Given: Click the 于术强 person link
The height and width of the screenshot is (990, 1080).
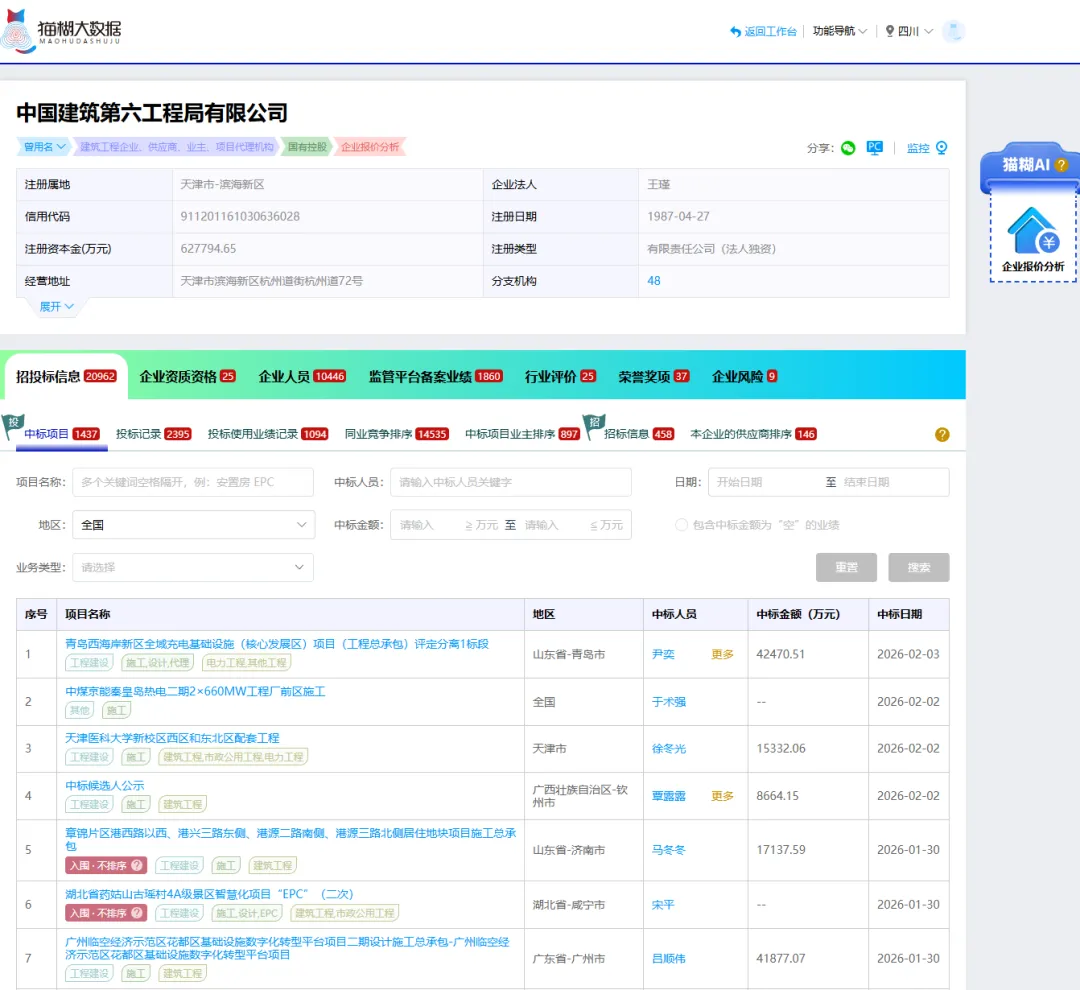Looking at the screenshot, I should tap(669, 702).
